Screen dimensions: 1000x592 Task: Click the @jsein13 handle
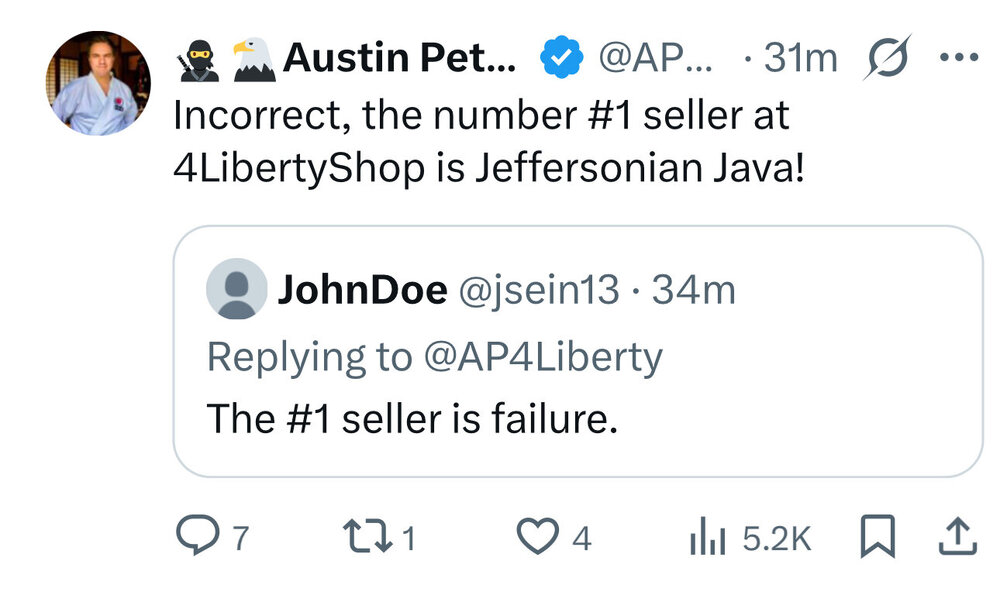pos(539,291)
